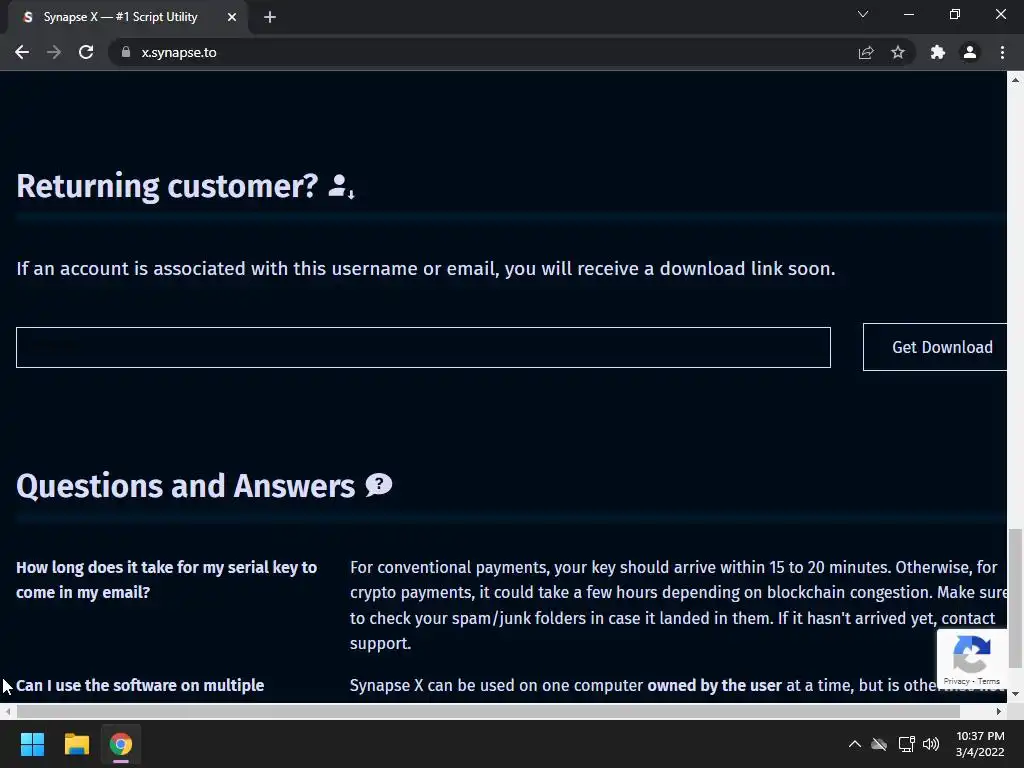View site lock information icon
The image size is (1024, 768).
click(x=125, y=52)
